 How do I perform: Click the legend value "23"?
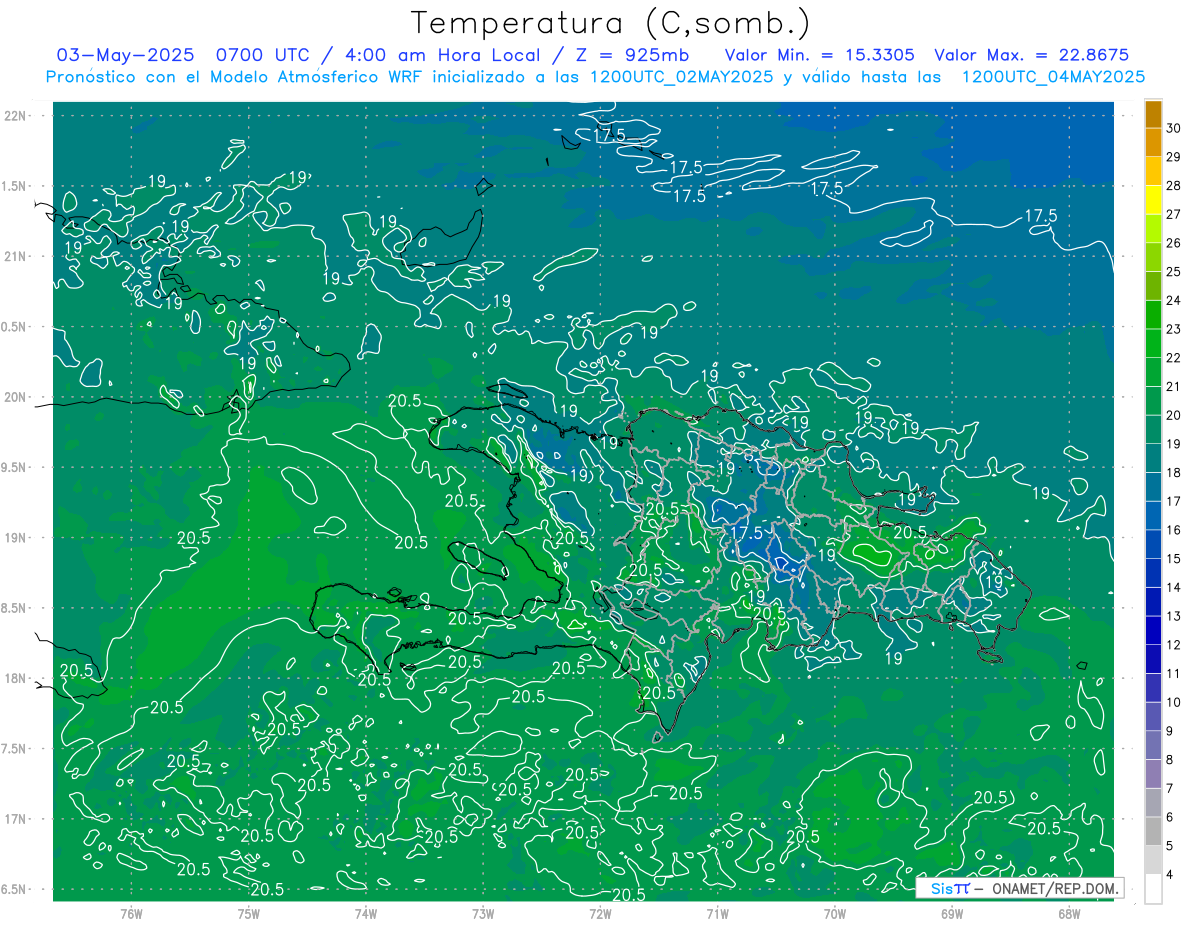click(1174, 329)
